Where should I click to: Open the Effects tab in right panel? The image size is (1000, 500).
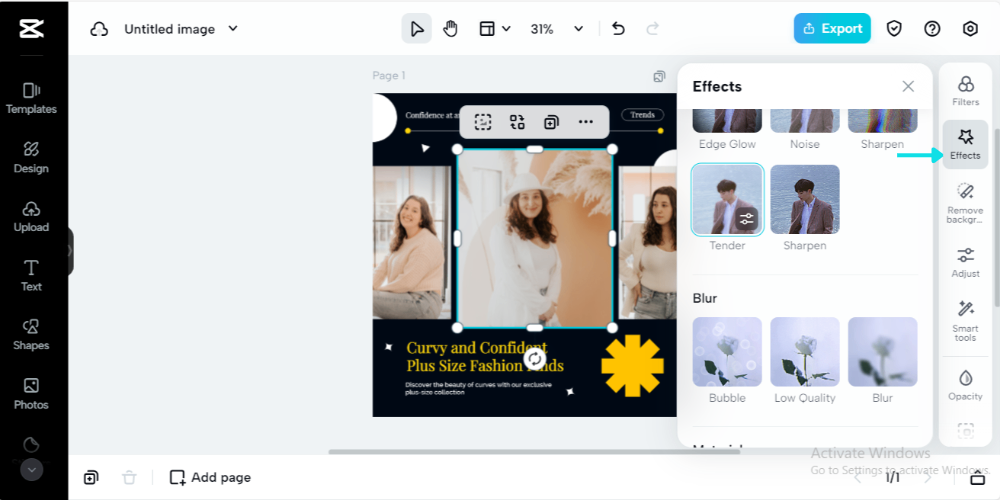coord(966,144)
